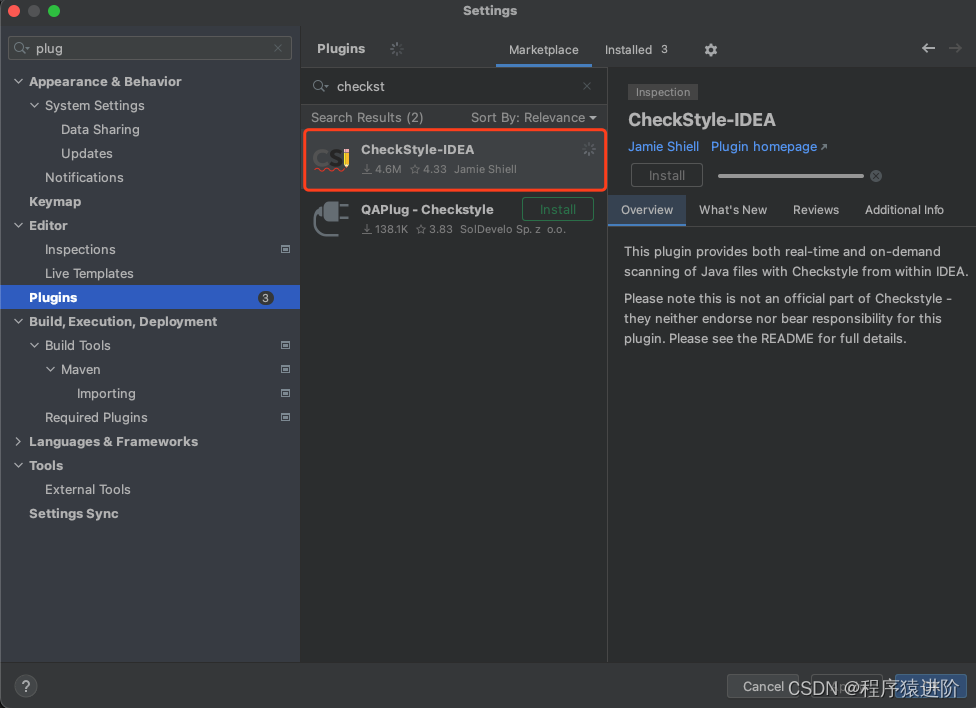Viewport: 976px width, 708px height.
Task: Install the QAPlug - Checkstyle plugin
Action: pos(557,209)
